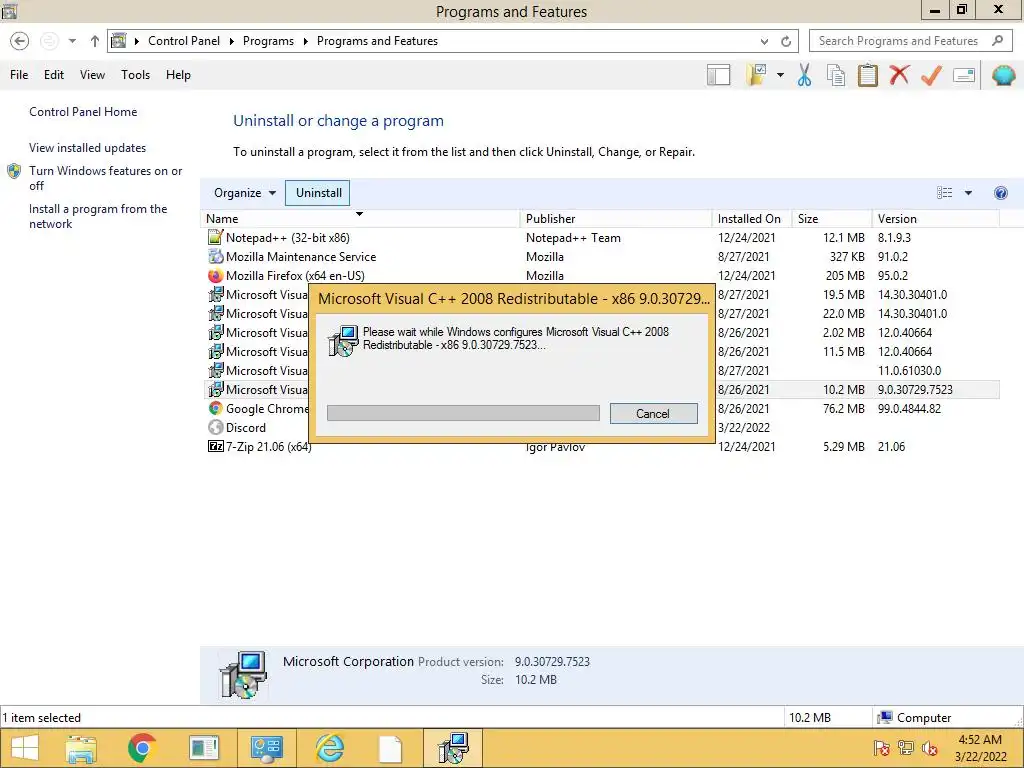Open the Windows Start button

[x=25, y=748]
